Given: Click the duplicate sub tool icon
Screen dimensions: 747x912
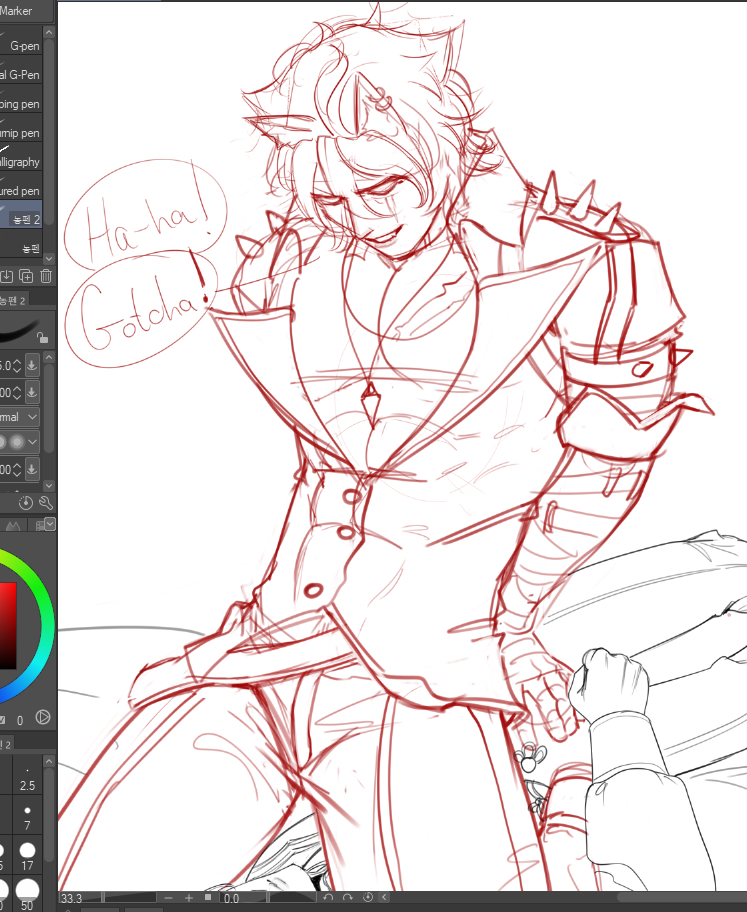Looking at the screenshot, I should [27, 276].
